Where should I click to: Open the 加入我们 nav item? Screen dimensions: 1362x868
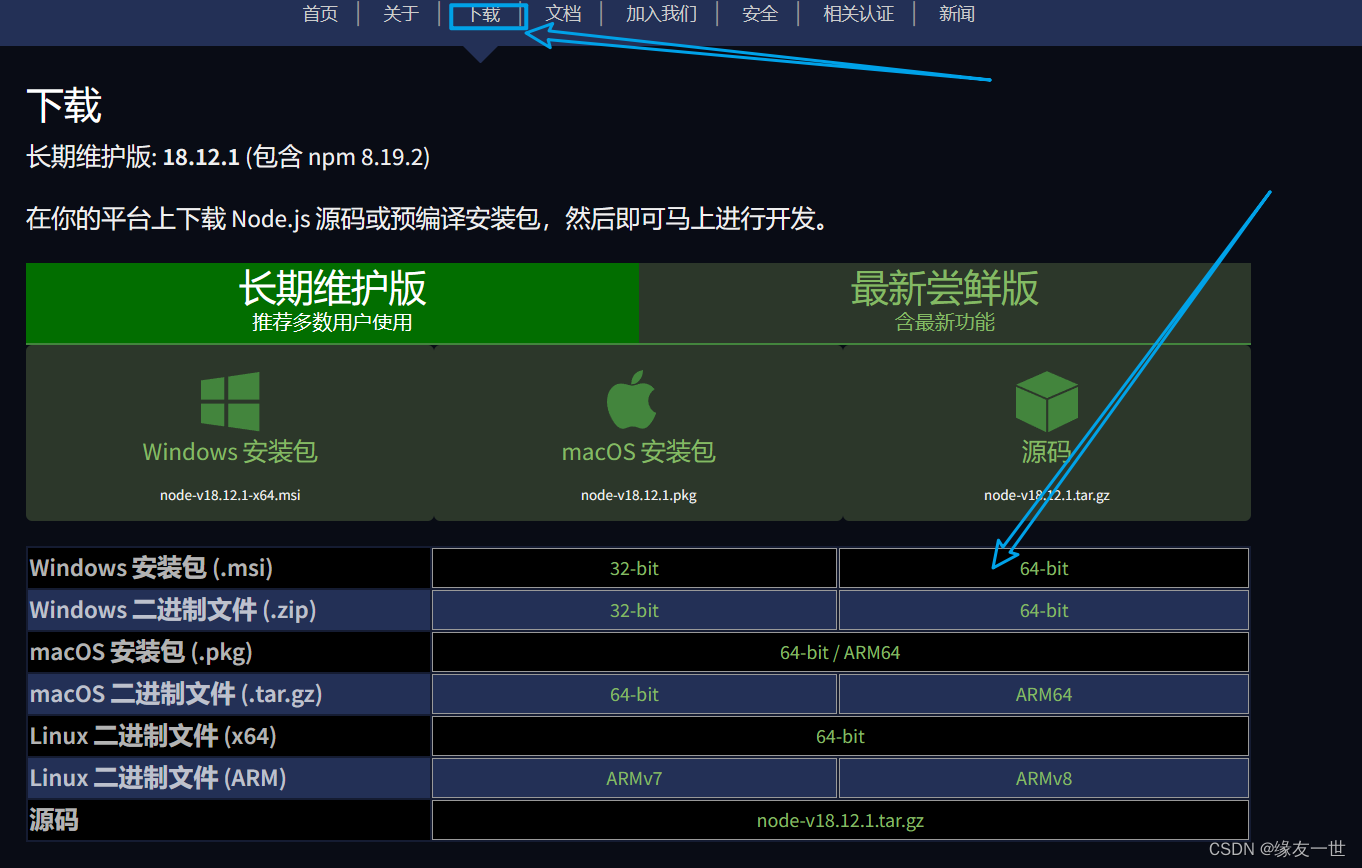coord(661,14)
